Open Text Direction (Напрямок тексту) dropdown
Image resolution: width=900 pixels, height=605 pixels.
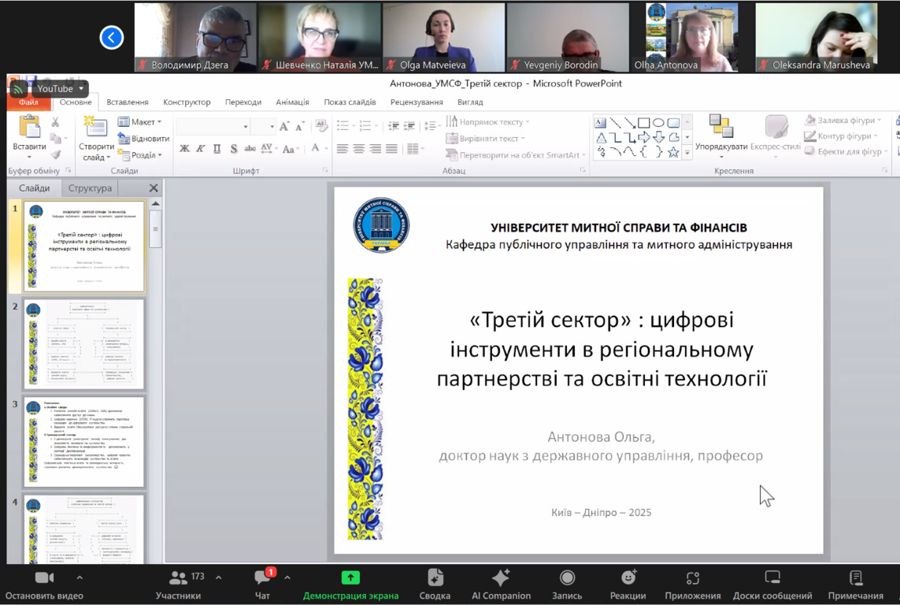(x=488, y=122)
